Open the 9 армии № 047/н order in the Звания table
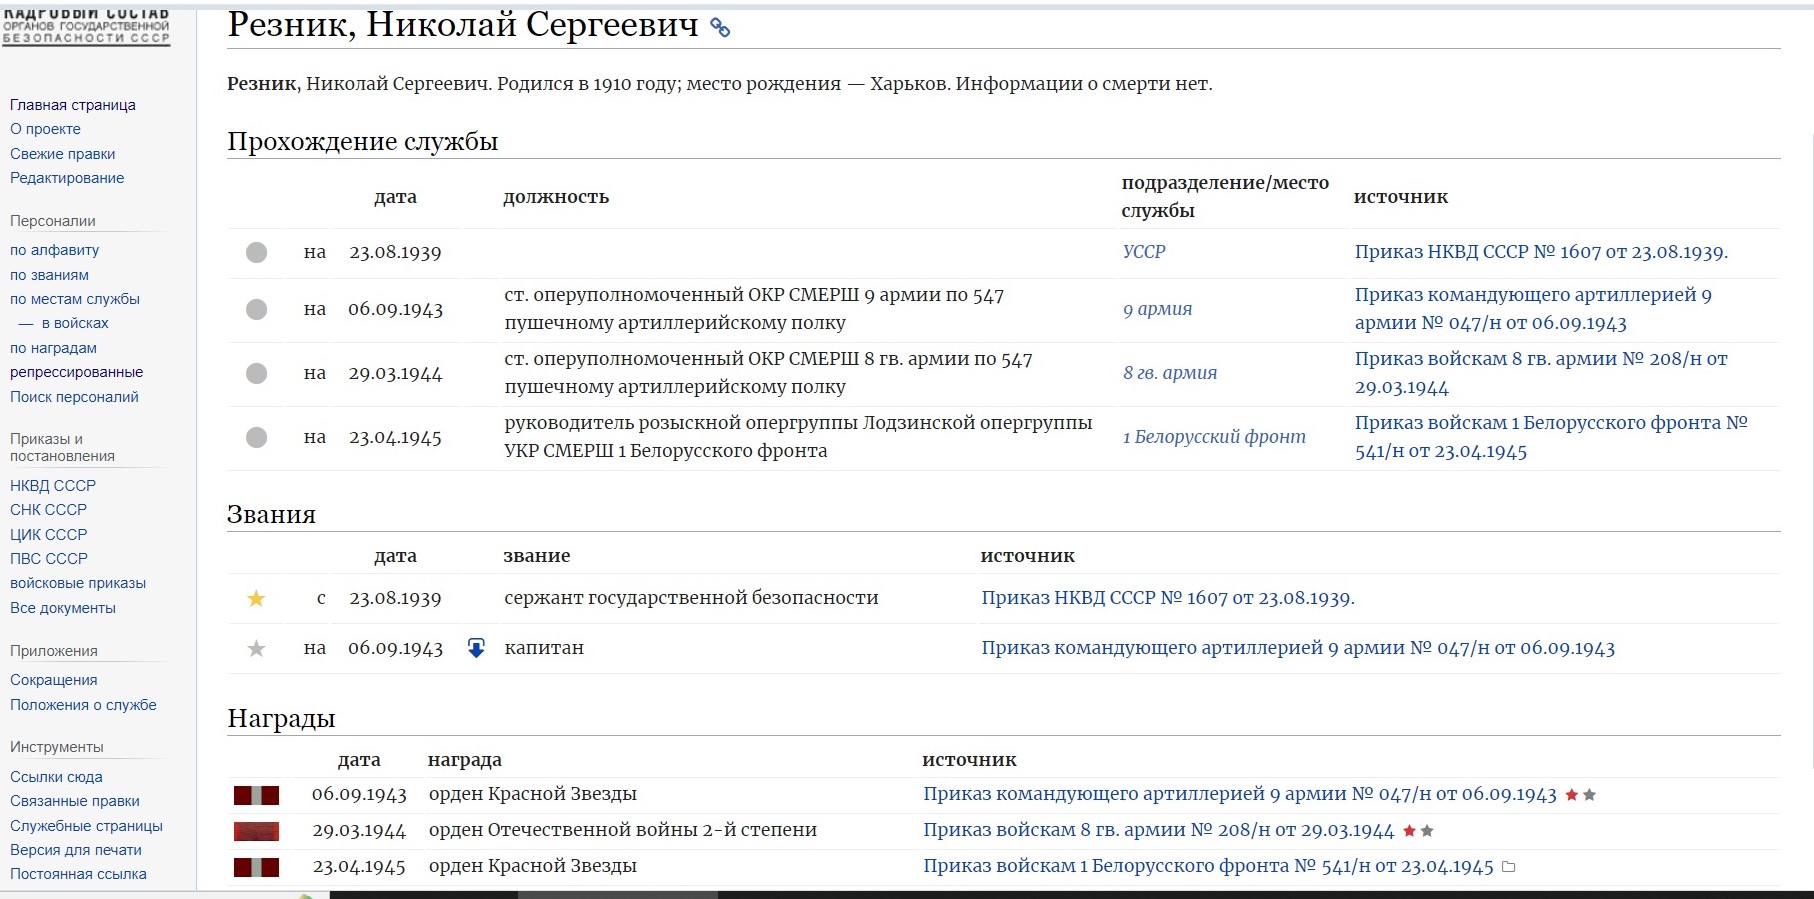The image size is (1814, 899). tap(1298, 648)
